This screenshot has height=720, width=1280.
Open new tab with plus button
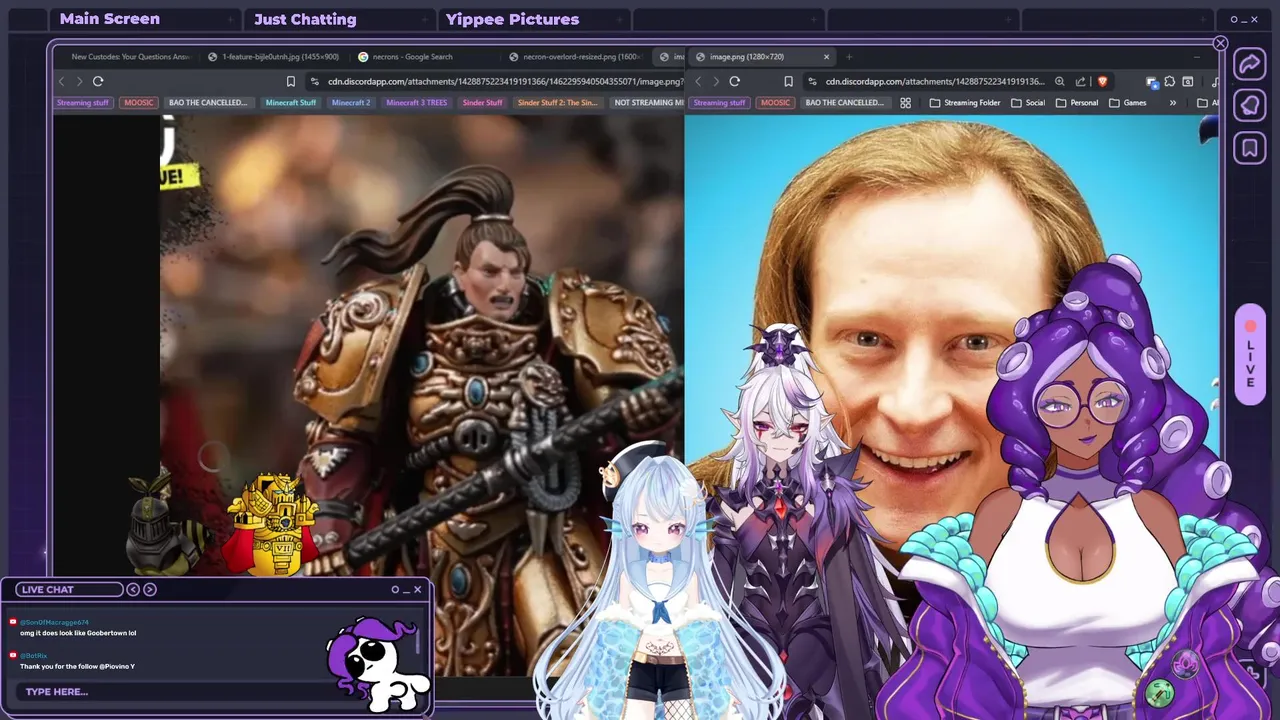pos(849,57)
